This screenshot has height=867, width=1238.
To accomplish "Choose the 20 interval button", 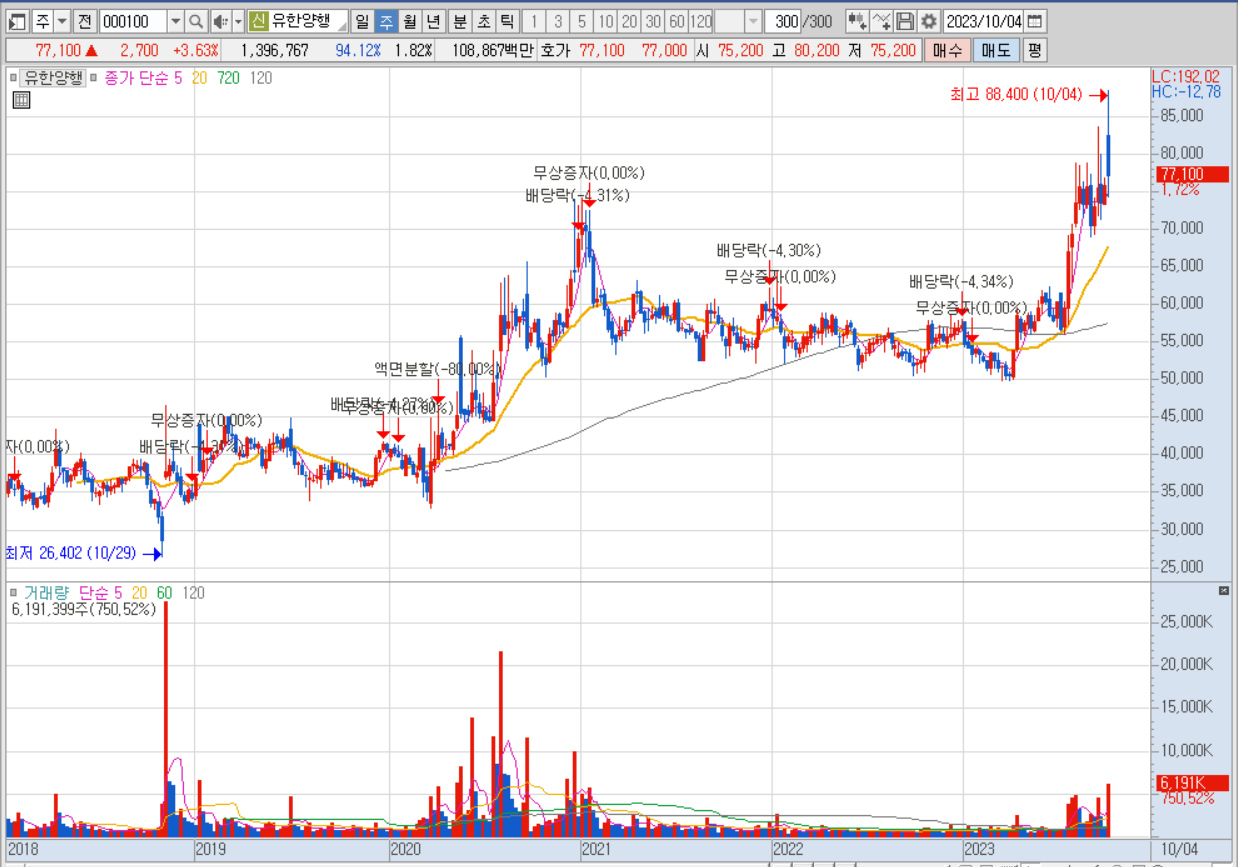I will coord(630,21).
